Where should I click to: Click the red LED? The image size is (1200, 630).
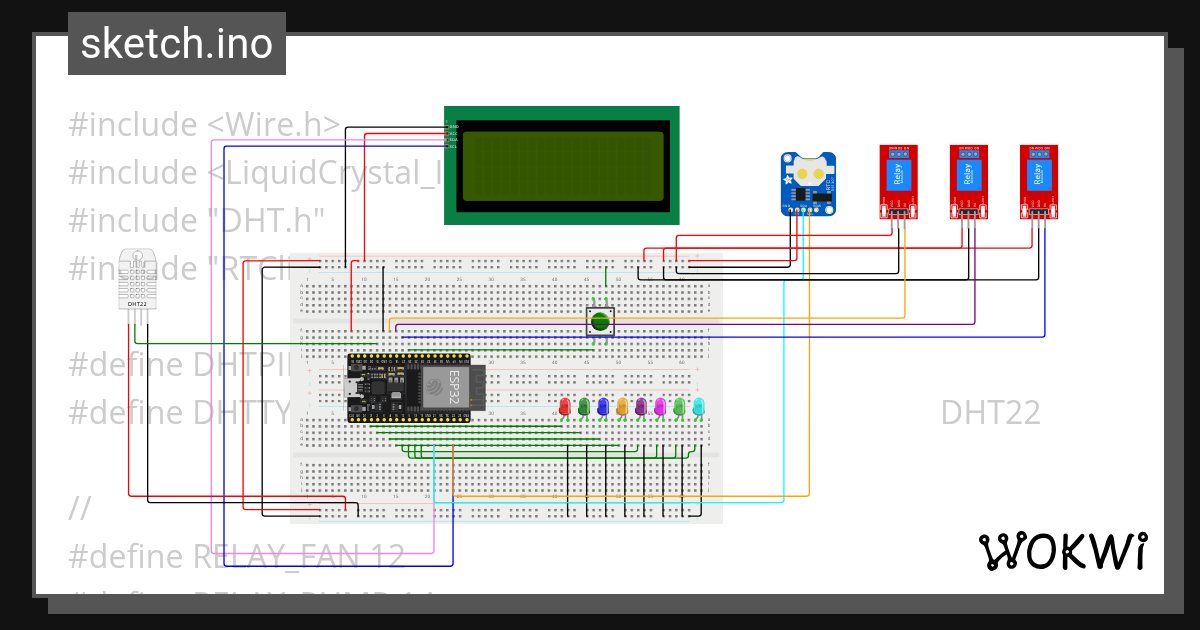[x=565, y=407]
